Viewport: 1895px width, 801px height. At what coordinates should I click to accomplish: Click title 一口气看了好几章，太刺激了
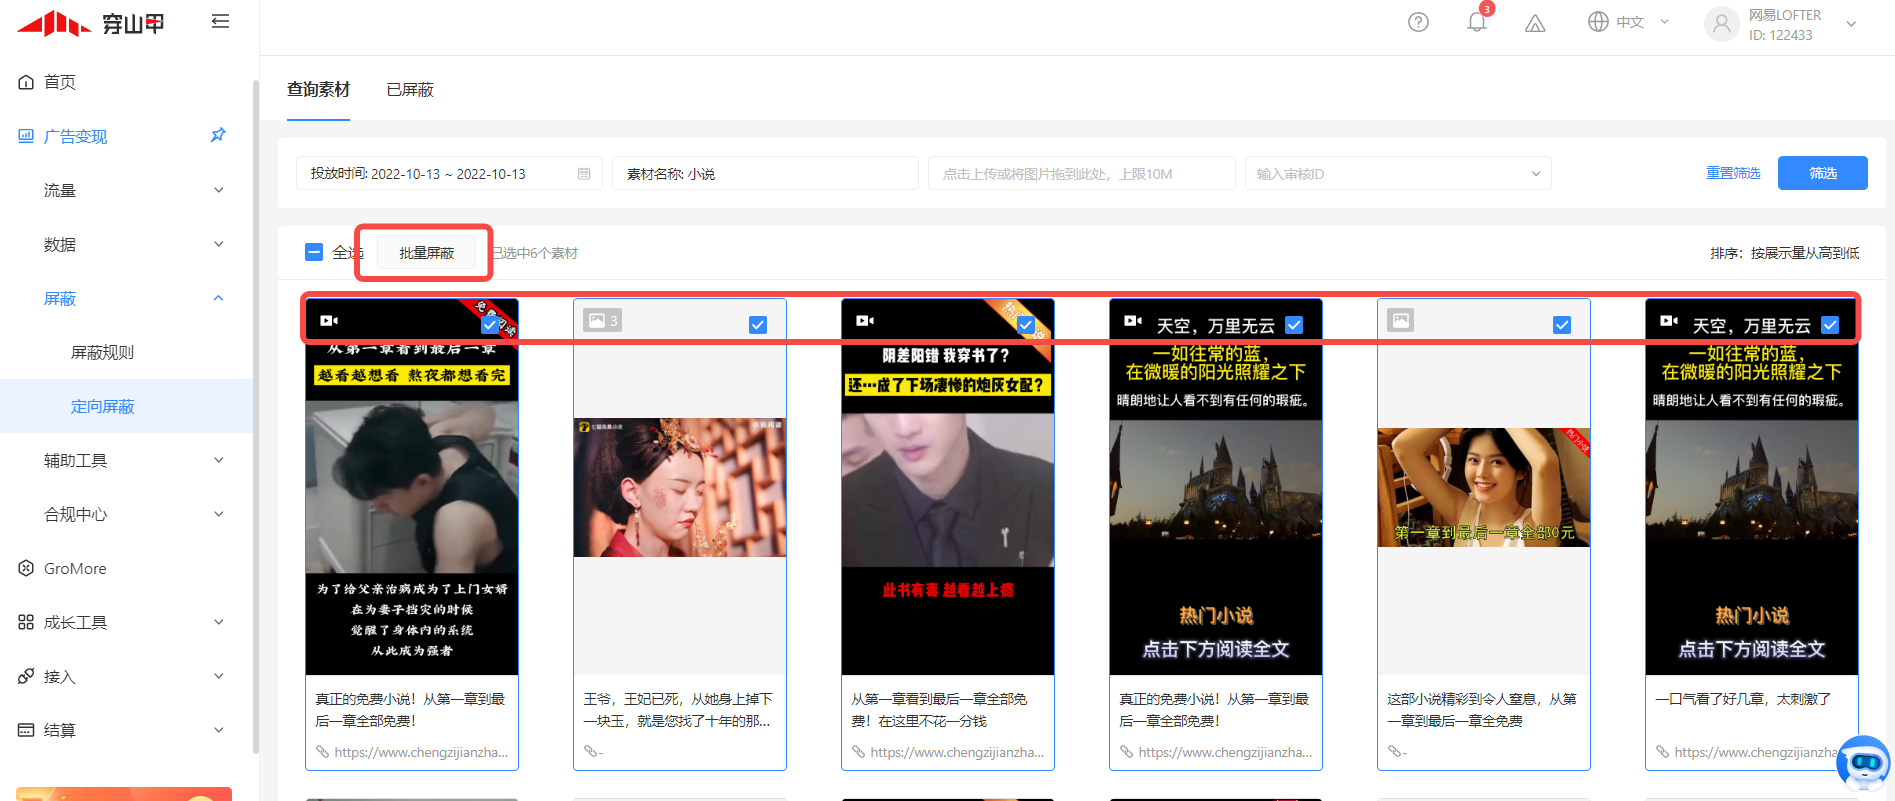(1743, 699)
